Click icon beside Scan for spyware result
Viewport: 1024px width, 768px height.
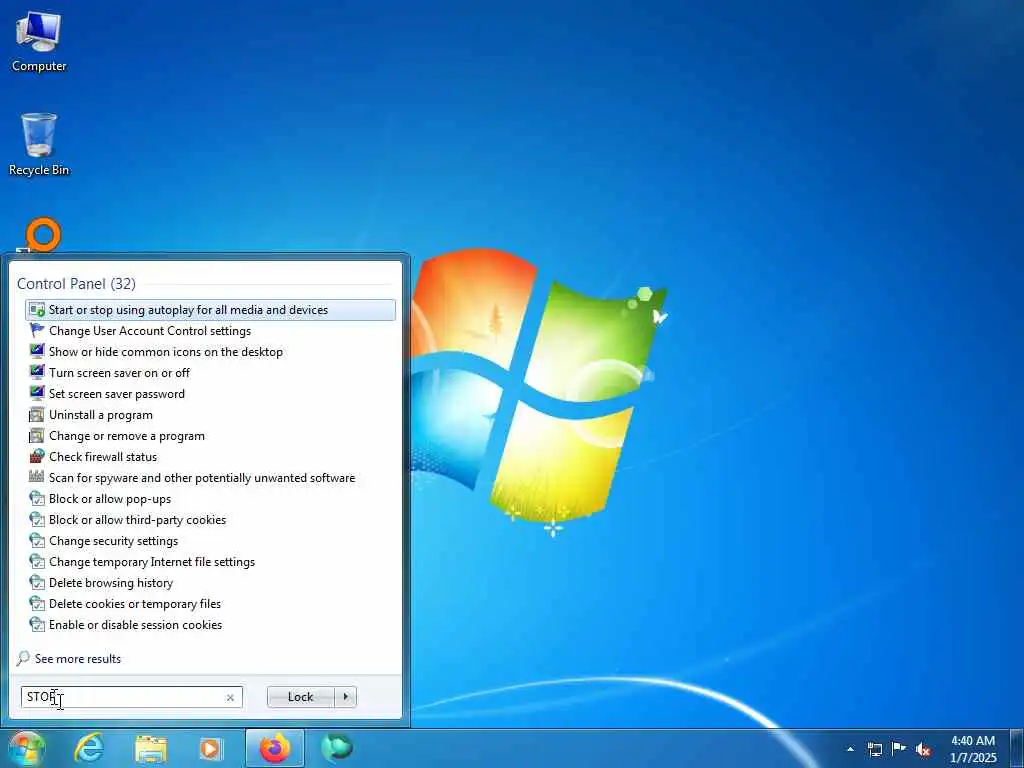coord(37,477)
